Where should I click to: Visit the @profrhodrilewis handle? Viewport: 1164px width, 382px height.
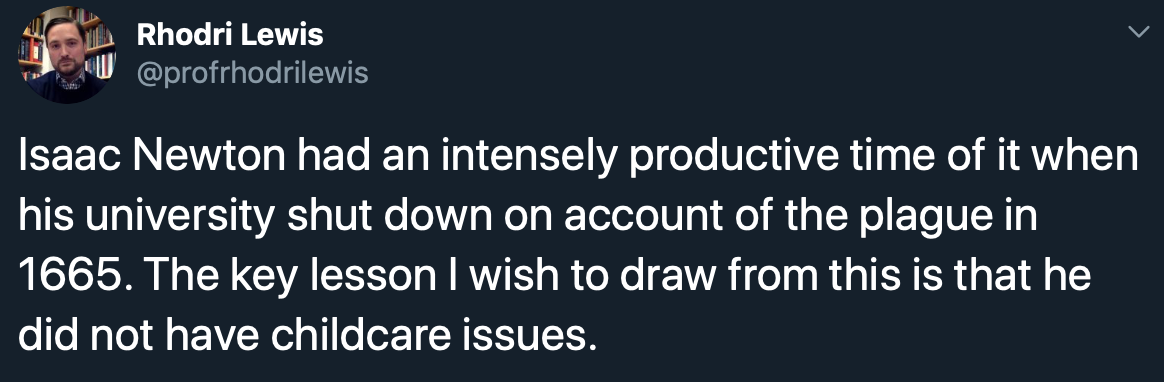coord(252,73)
